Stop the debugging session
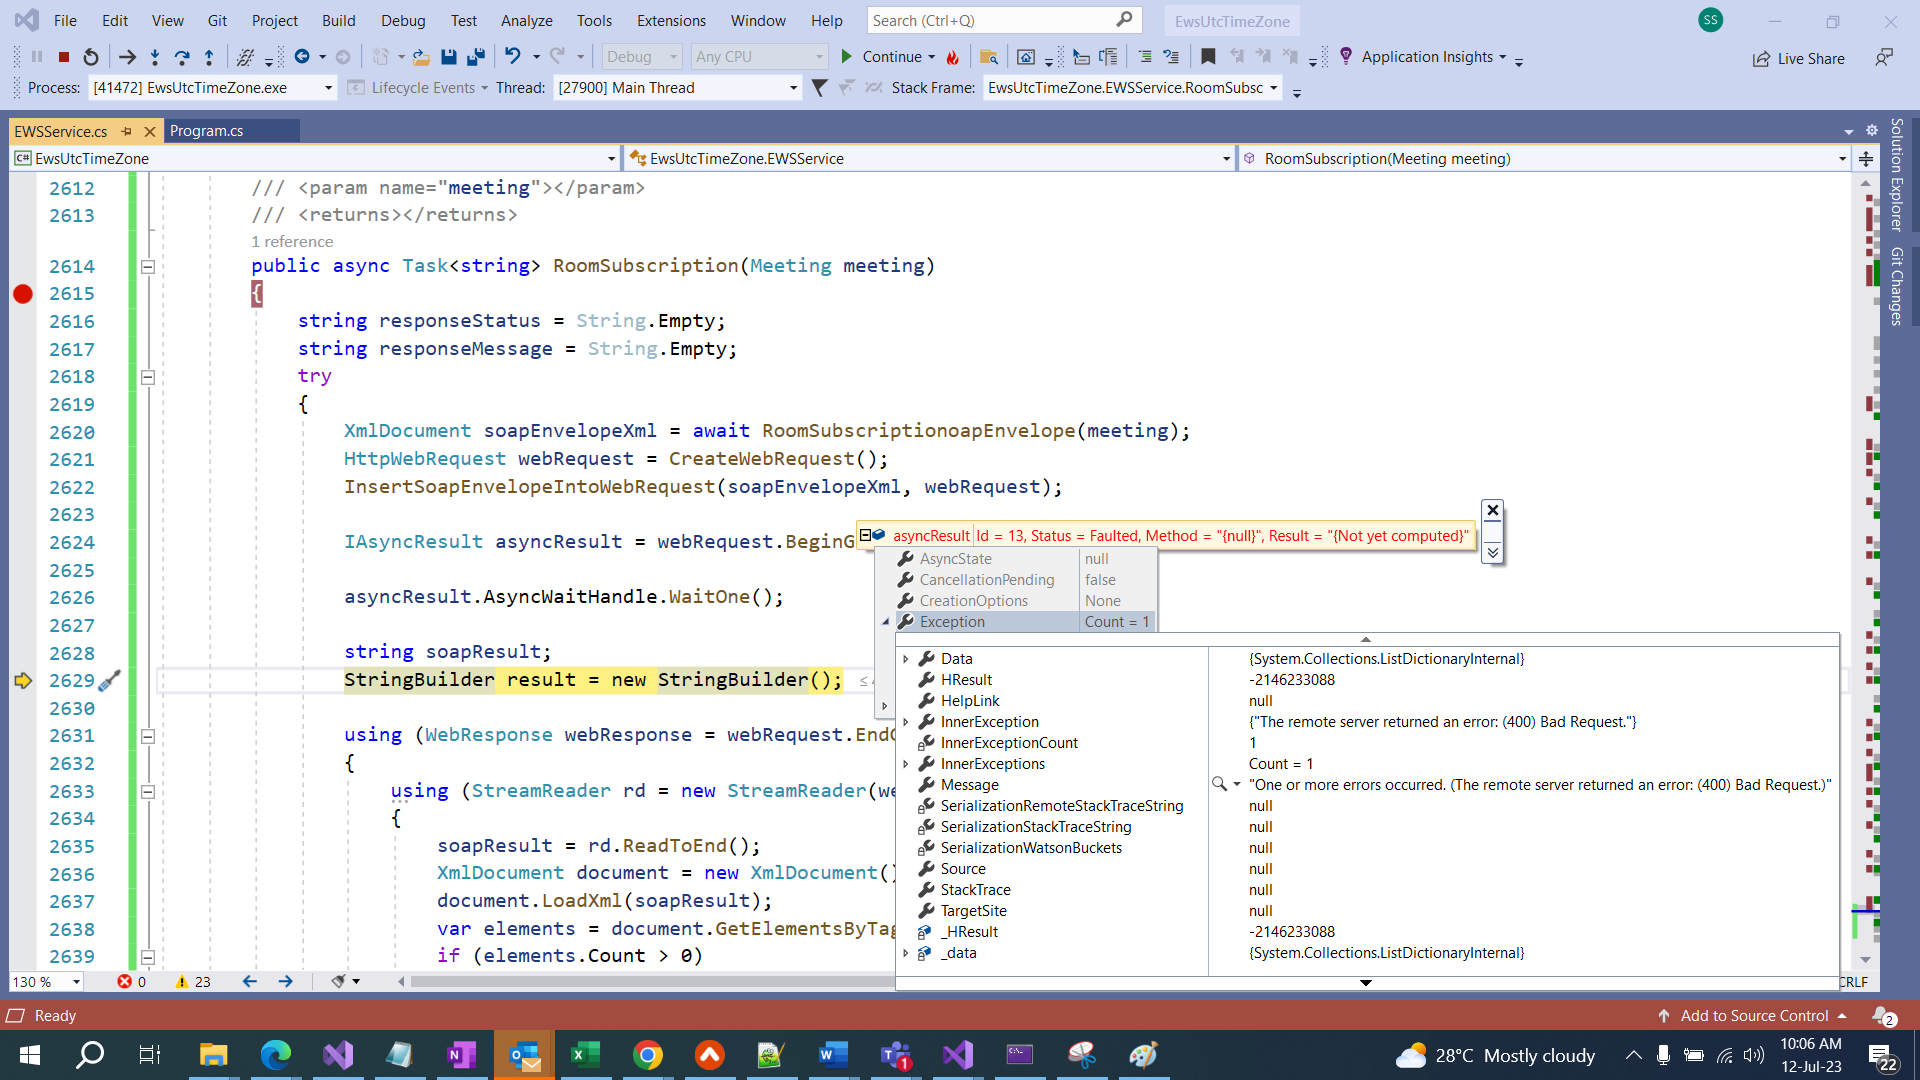 [63, 56]
